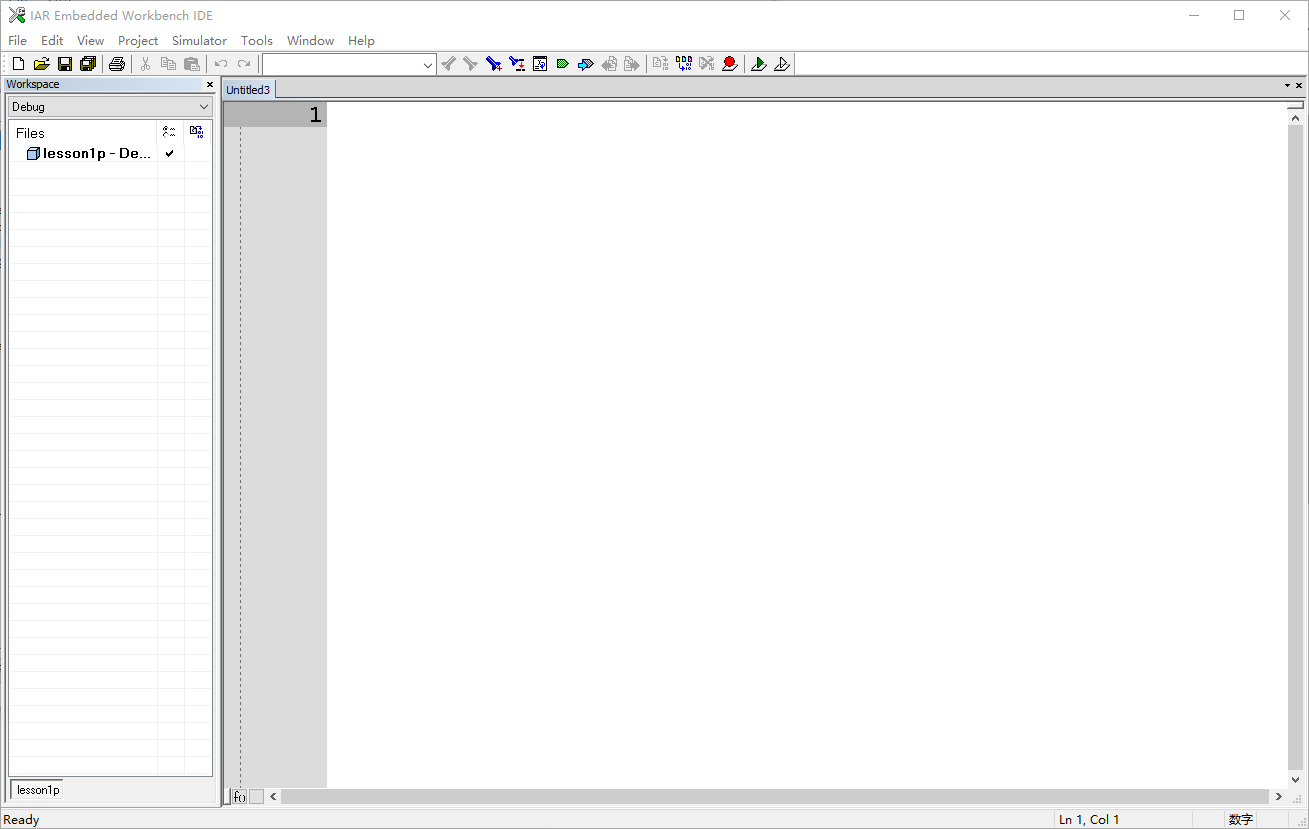The image size is (1309, 829).
Task: Click the Stop Build toolbar icon
Action: (x=707, y=64)
